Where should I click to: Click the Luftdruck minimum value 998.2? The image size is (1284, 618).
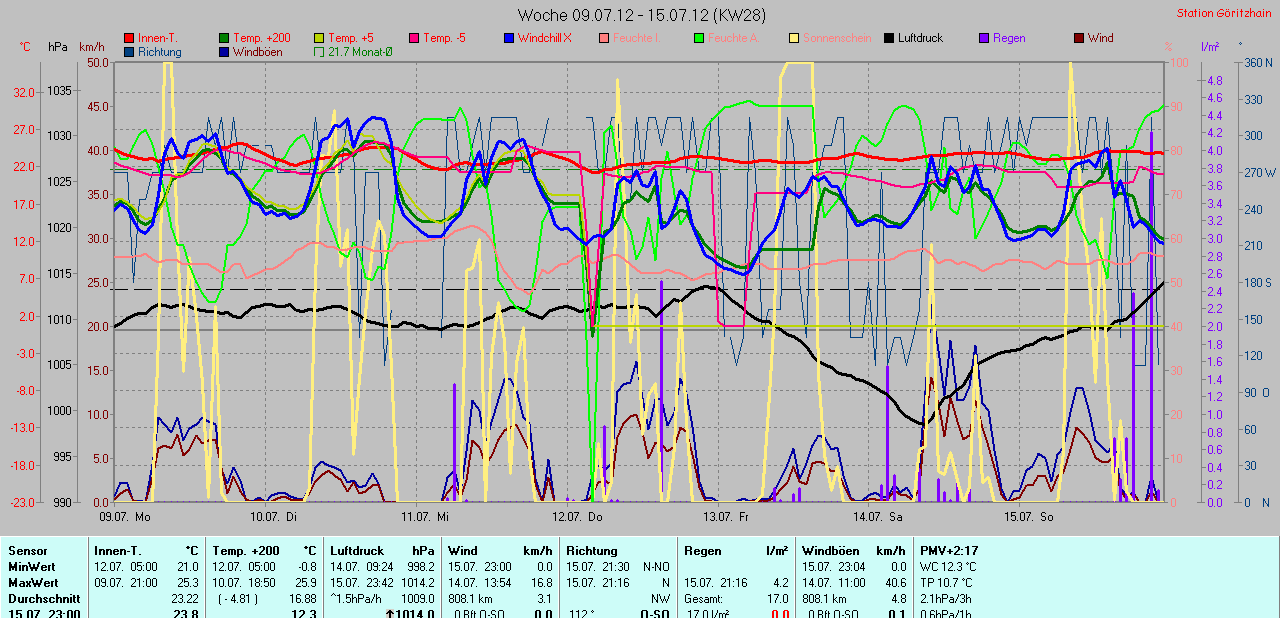(x=420, y=567)
